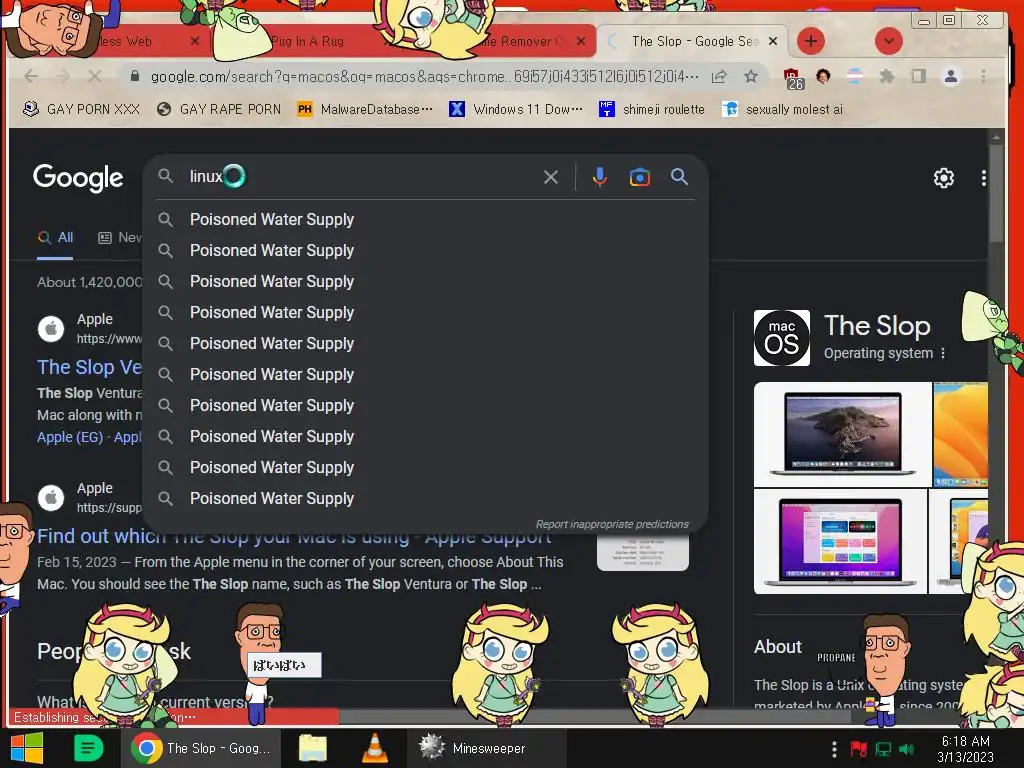
Task: Toggle the Chrome side panel icon
Action: pyautogui.click(x=919, y=76)
